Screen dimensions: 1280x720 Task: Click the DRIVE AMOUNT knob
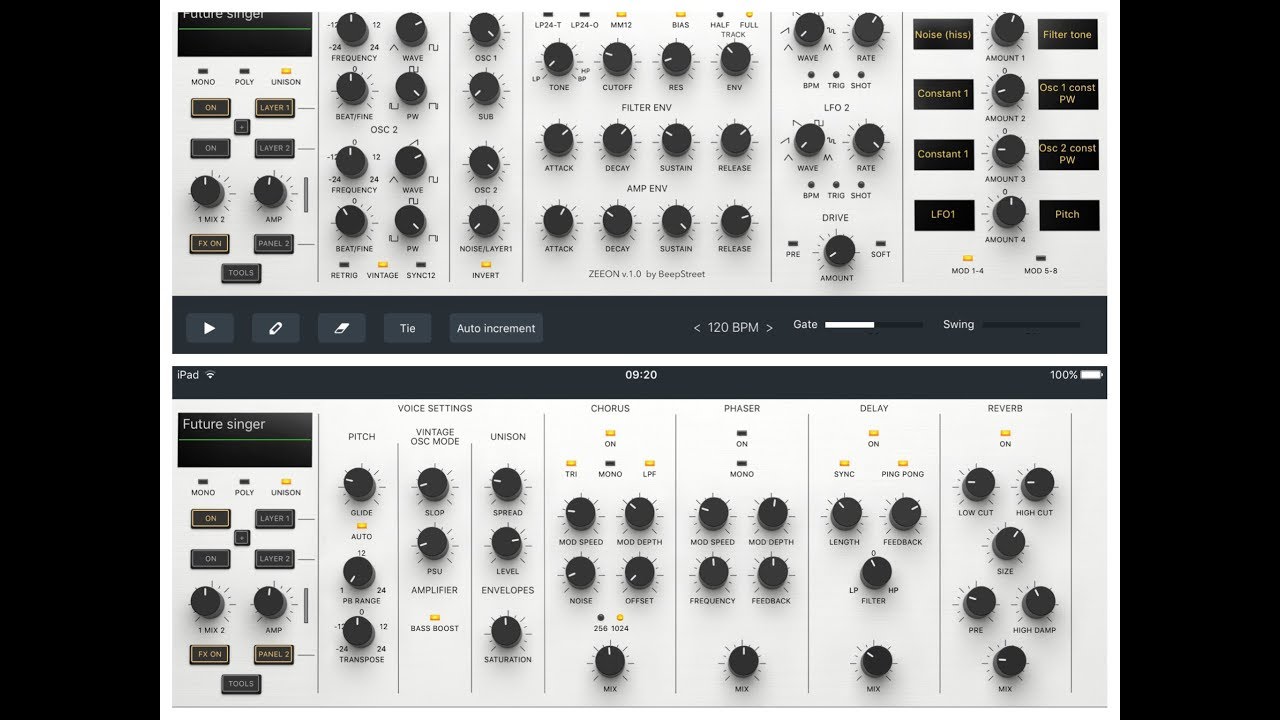[x=838, y=249]
